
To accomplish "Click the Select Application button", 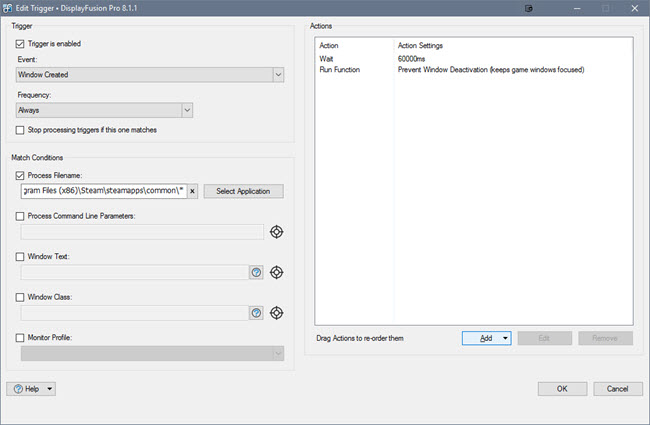I will (243, 191).
